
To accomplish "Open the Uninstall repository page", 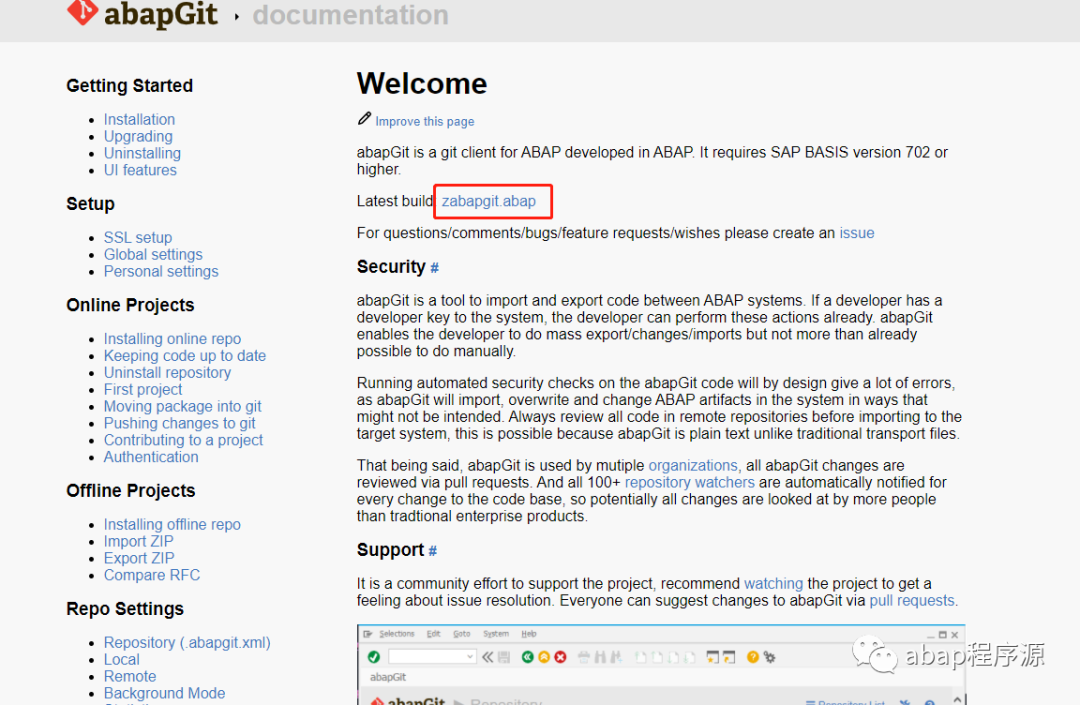I will click(167, 372).
